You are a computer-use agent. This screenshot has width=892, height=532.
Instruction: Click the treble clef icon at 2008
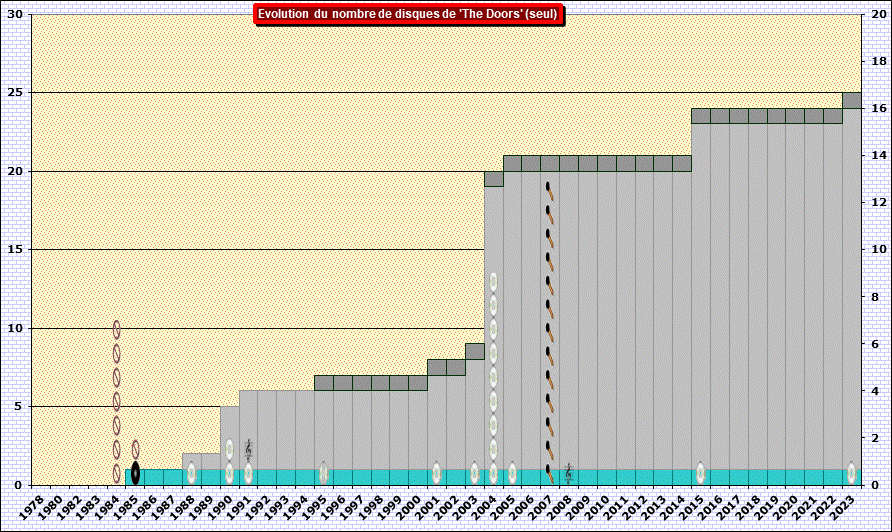point(568,473)
